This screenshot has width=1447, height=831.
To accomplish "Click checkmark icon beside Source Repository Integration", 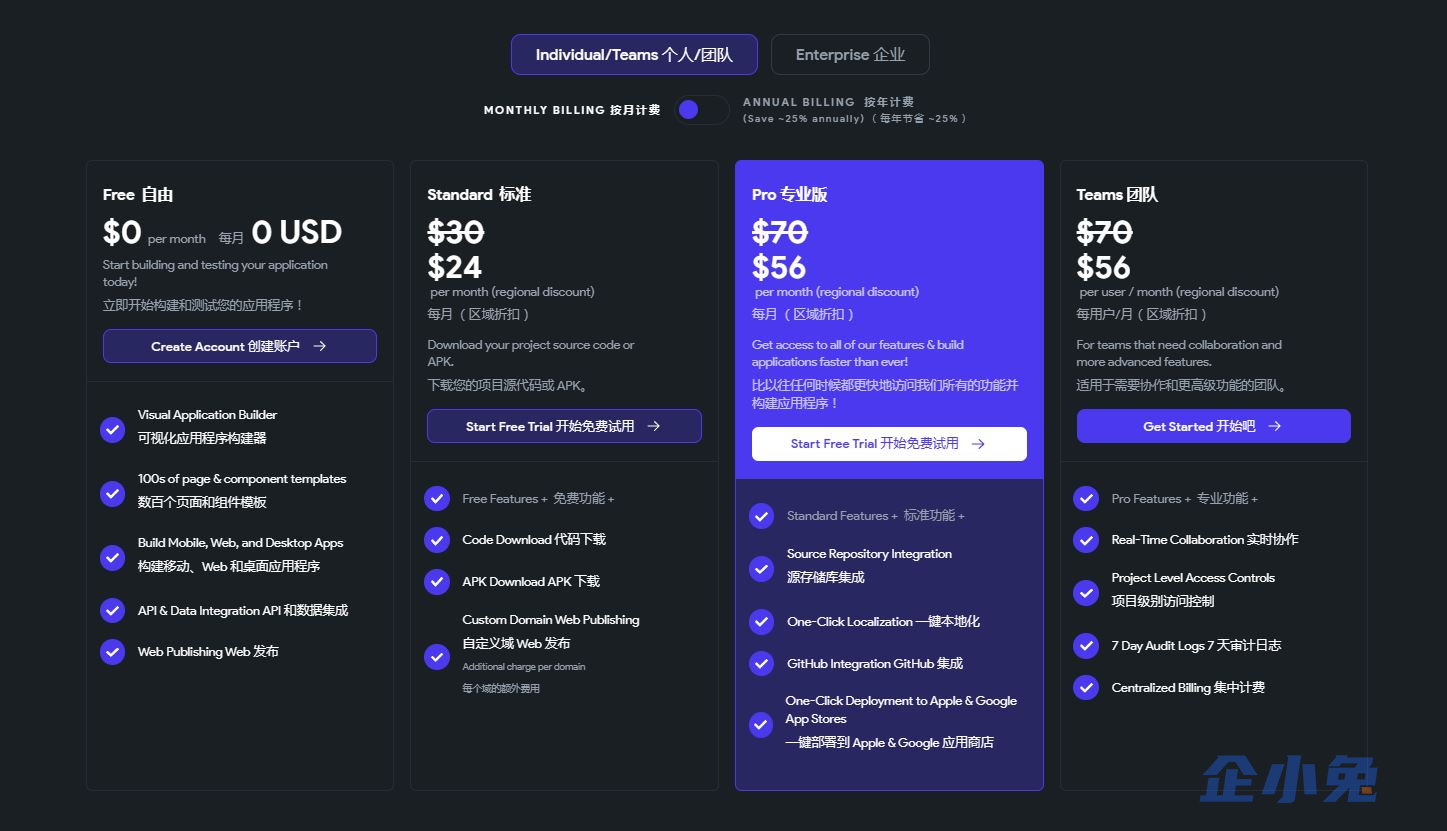I will 762,569.
